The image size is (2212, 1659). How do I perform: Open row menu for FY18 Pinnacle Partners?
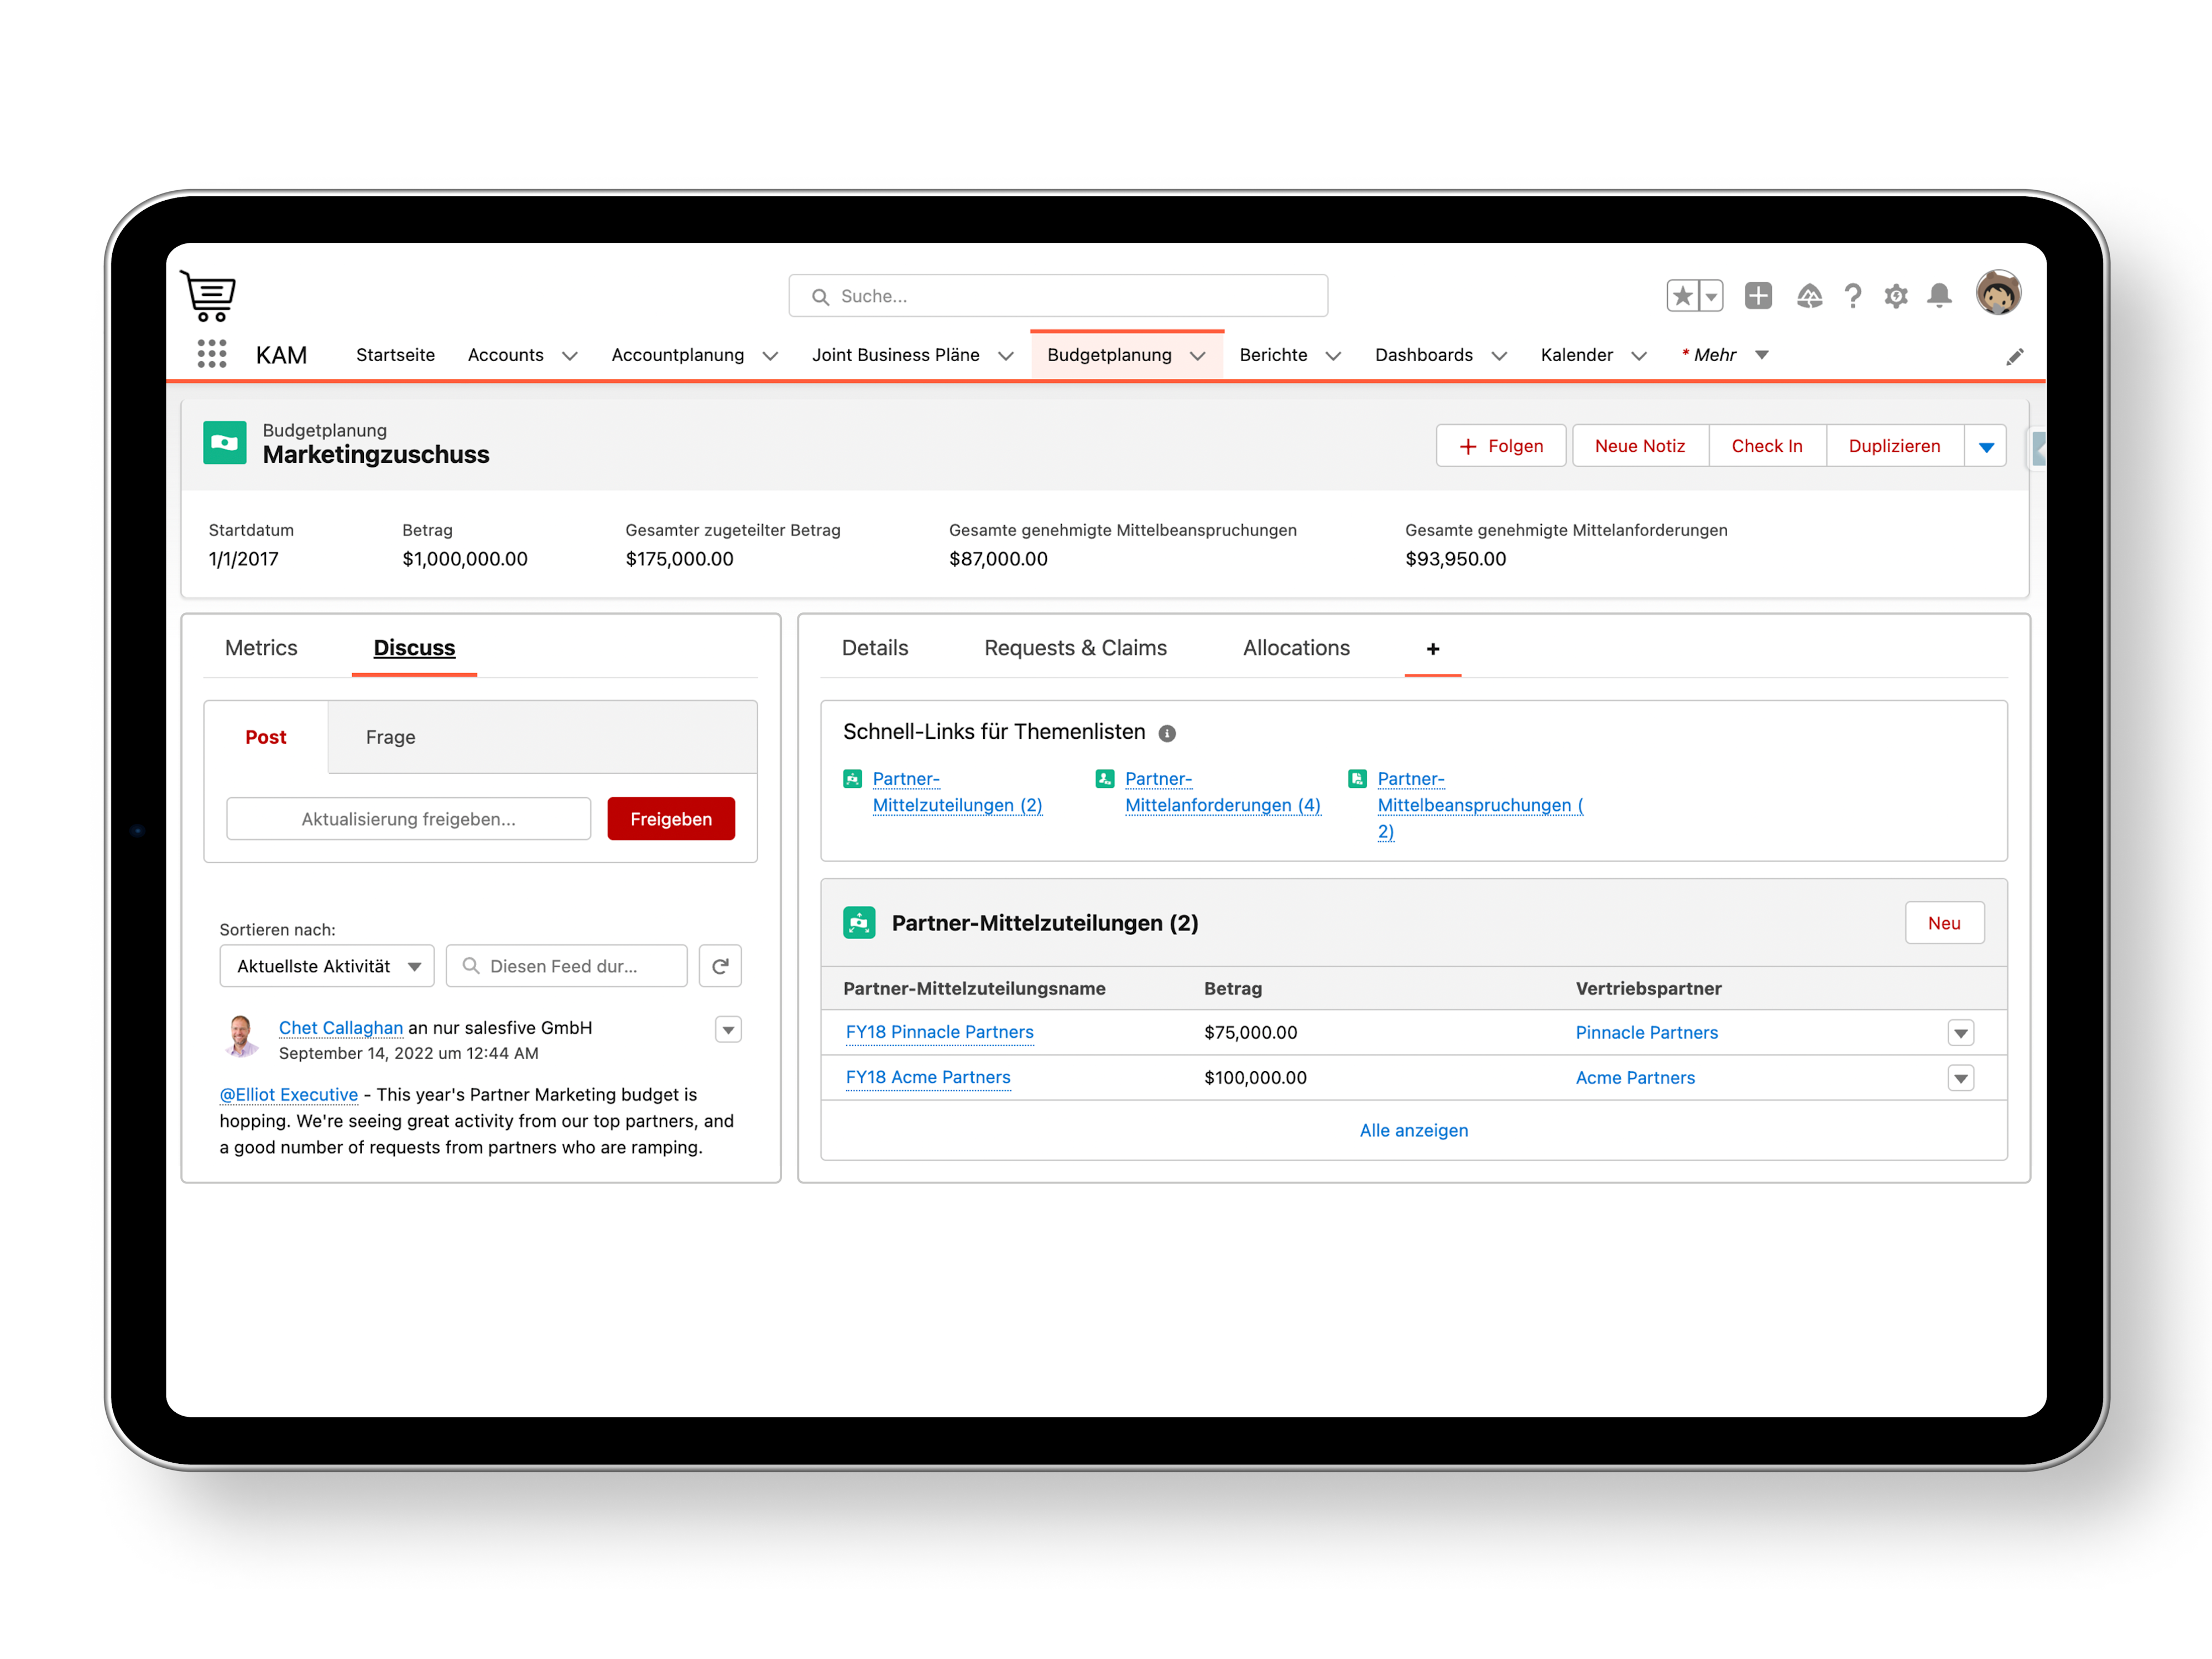pyautogui.click(x=1960, y=1033)
